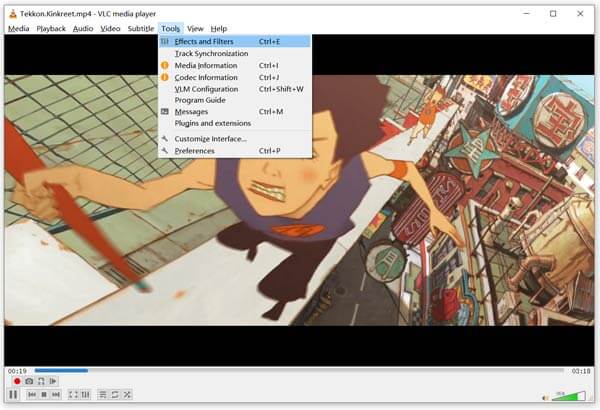The width and height of the screenshot is (600, 410).
Task: Open the Audio menu
Action: 83,29
